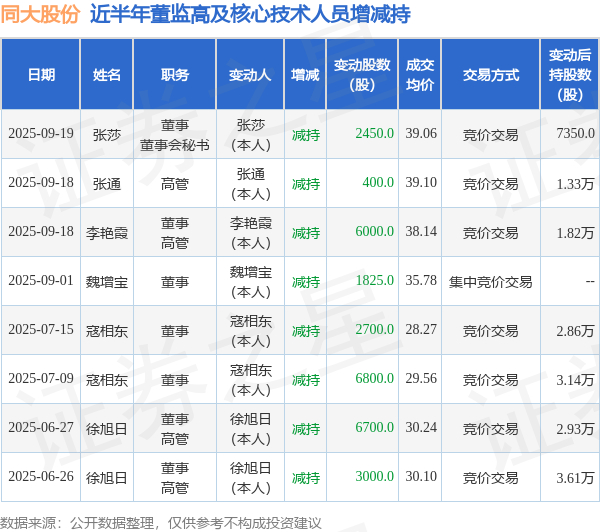Click the 变动后持股数(股) column header
Viewport: 600px width, 532px height.
tap(570, 75)
